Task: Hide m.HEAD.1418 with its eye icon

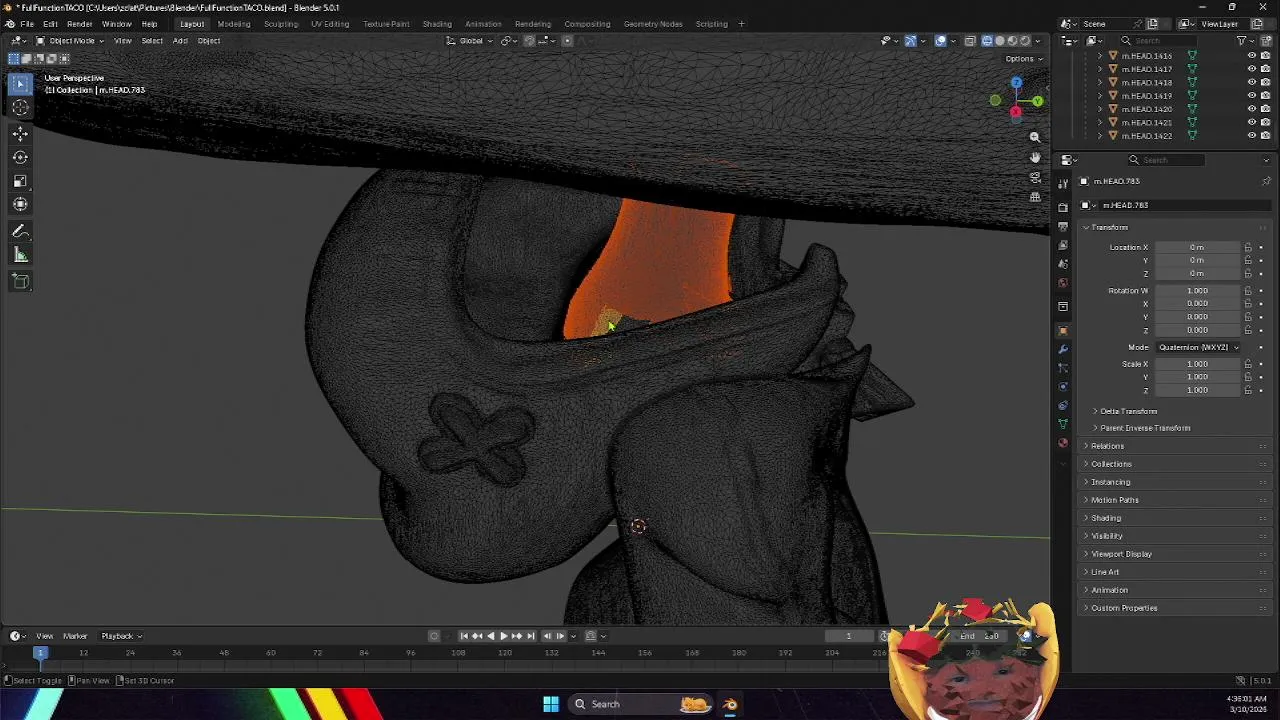Action: (1251, 83)
